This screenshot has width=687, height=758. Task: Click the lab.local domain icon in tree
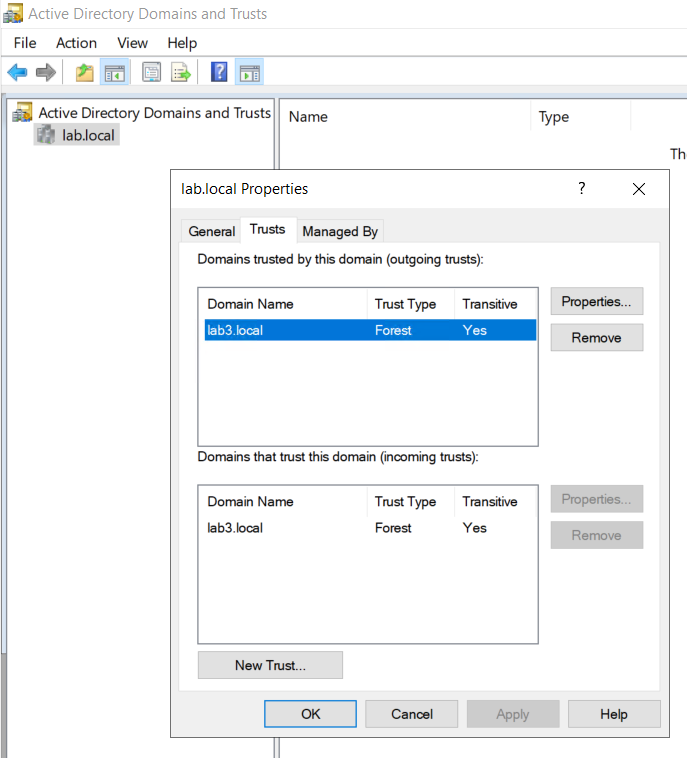46,135
